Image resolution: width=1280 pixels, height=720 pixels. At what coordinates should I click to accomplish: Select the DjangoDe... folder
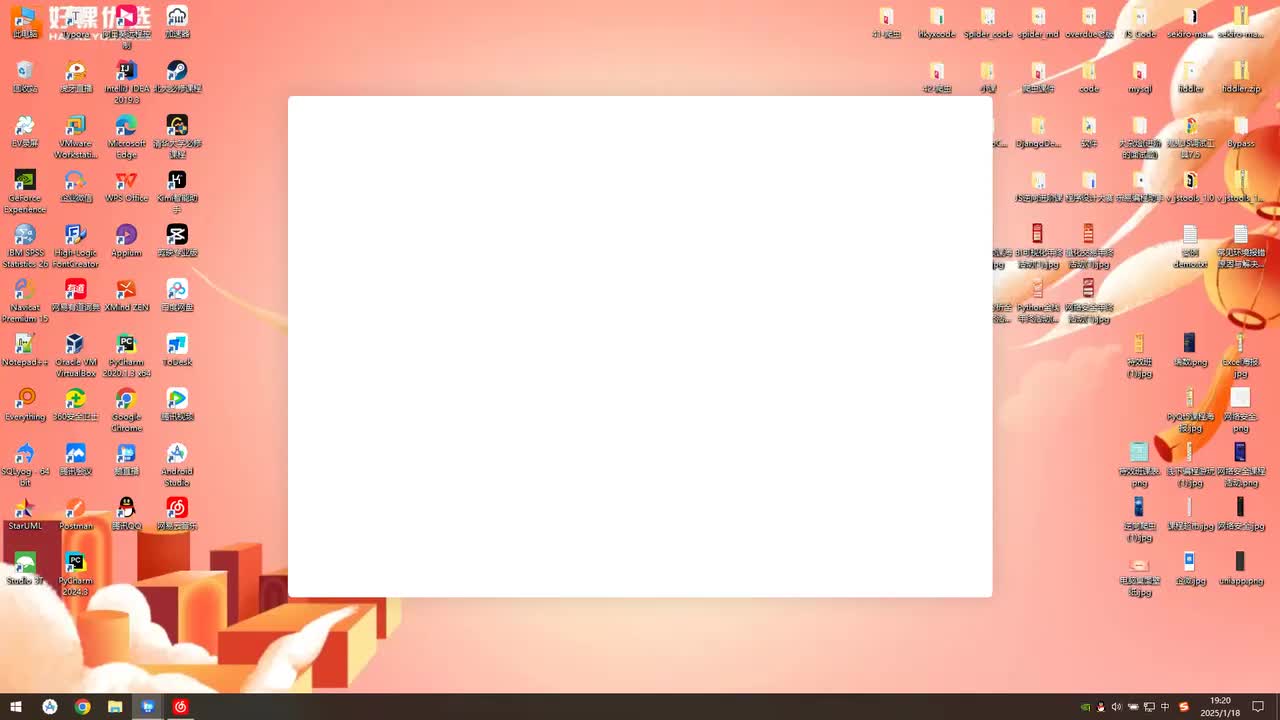tap(1038, 132)
